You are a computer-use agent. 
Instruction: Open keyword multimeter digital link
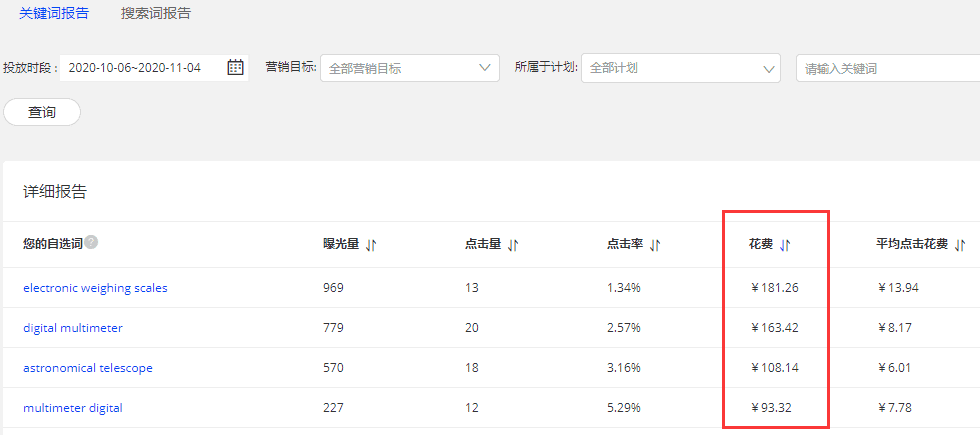click(72, 408)
